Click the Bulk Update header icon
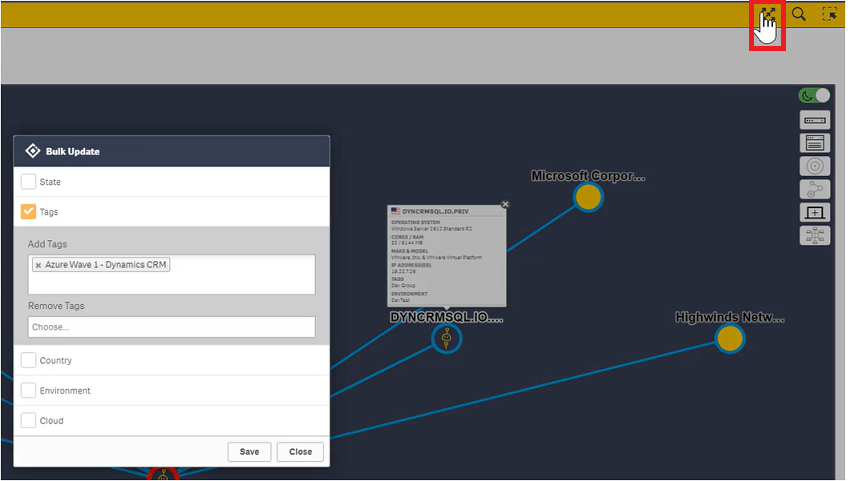This screenshot has height=481, width=850. tap(33, 151)
